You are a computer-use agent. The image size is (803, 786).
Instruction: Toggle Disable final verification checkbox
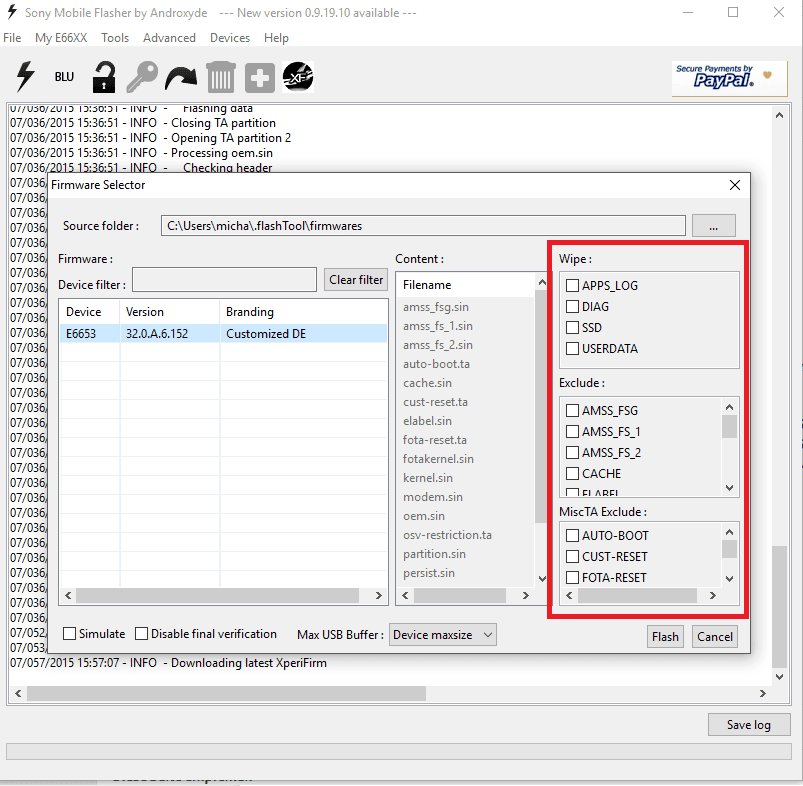pyautogui.click(x=141, y=633)
